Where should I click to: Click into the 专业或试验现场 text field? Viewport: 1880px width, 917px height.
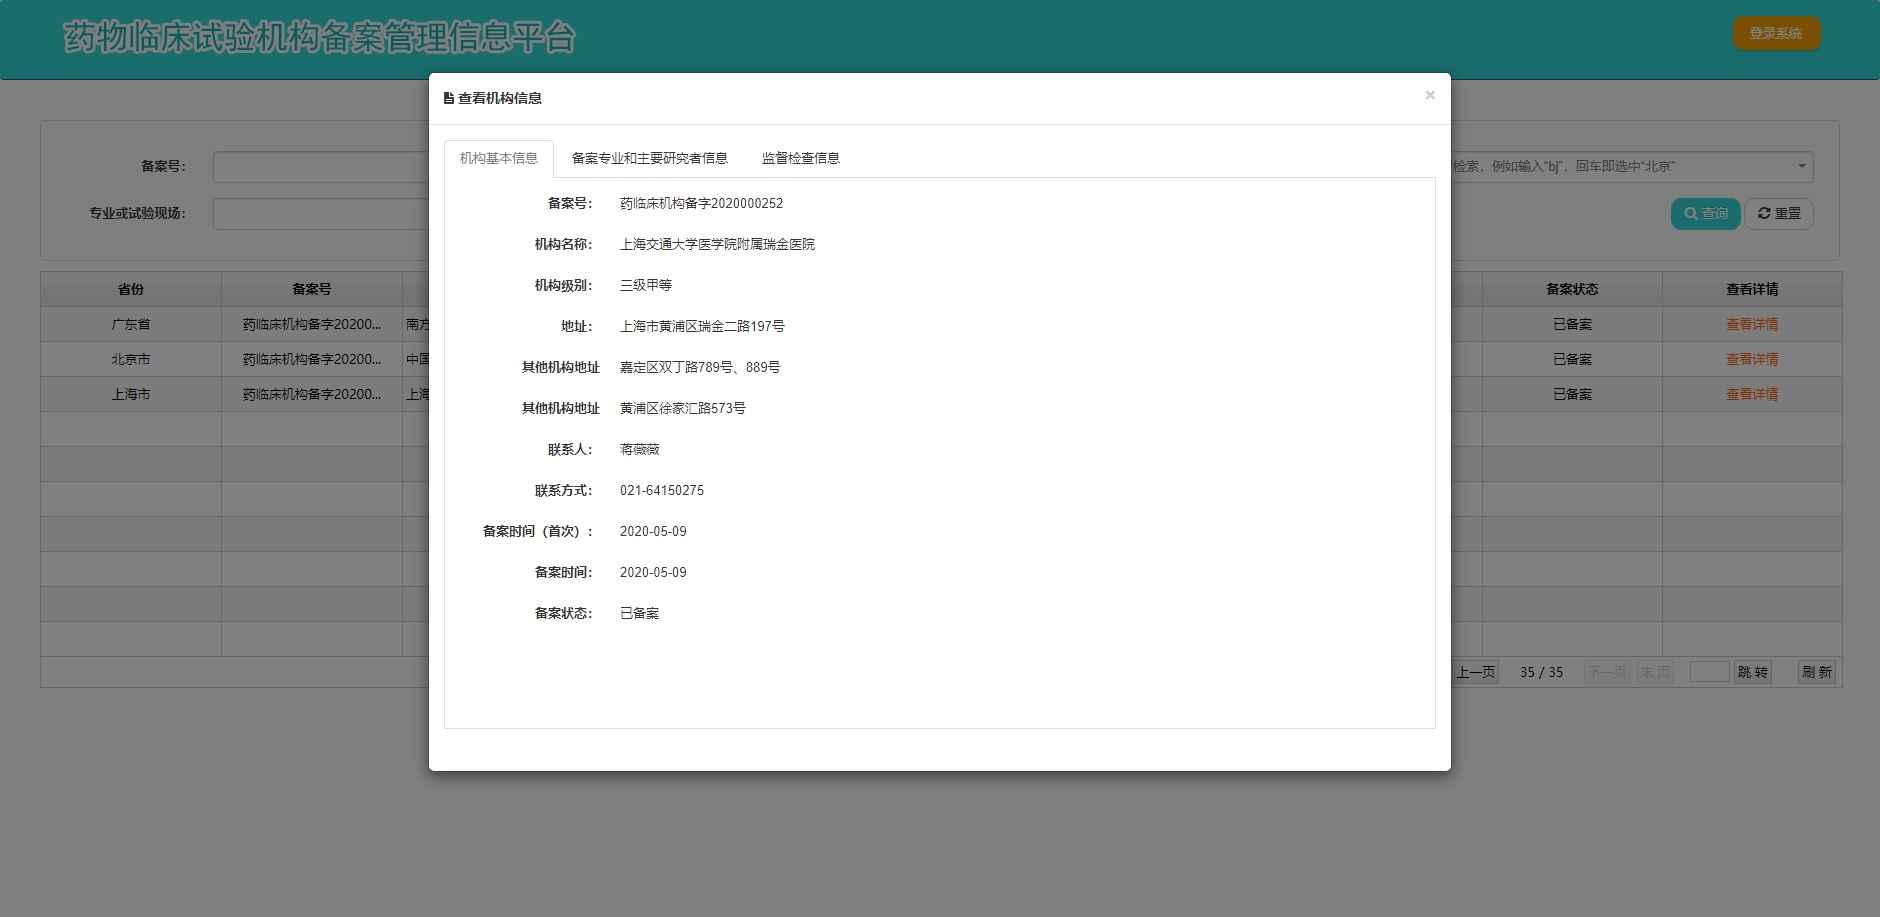pos(320,214)
